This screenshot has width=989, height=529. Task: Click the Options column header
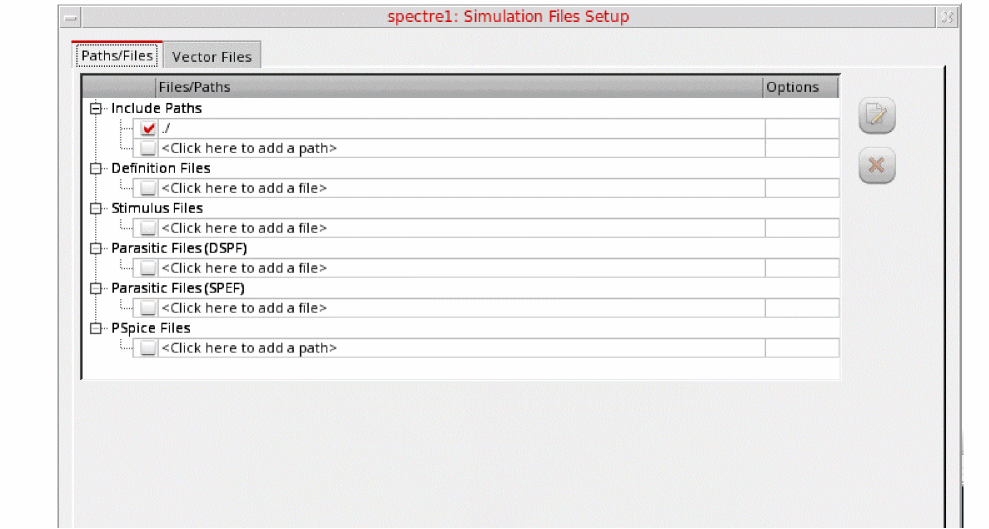coord(792,87)
